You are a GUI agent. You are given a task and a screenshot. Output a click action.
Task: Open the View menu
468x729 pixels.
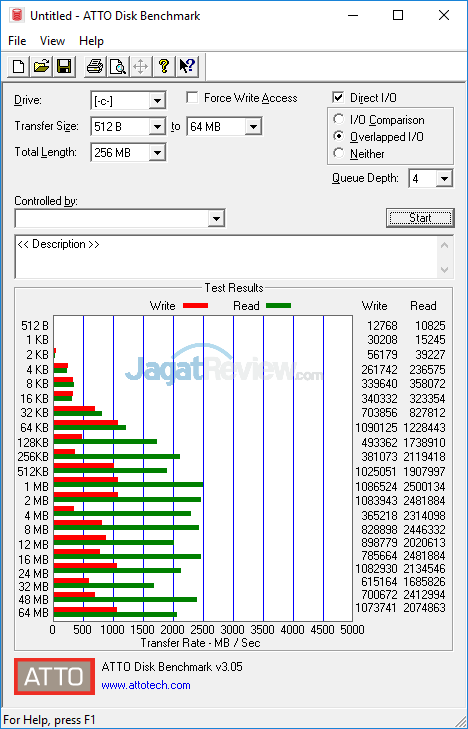(x=52, y=41)
